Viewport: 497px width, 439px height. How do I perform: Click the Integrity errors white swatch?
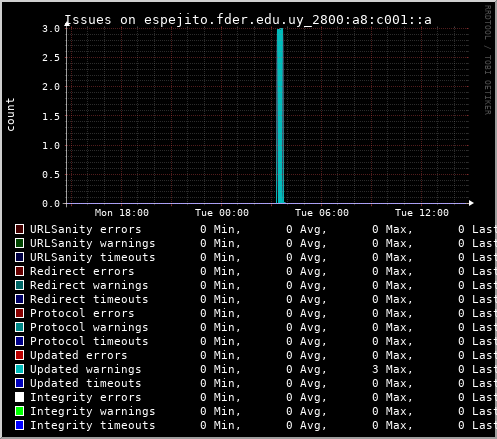tap(19, 397)
